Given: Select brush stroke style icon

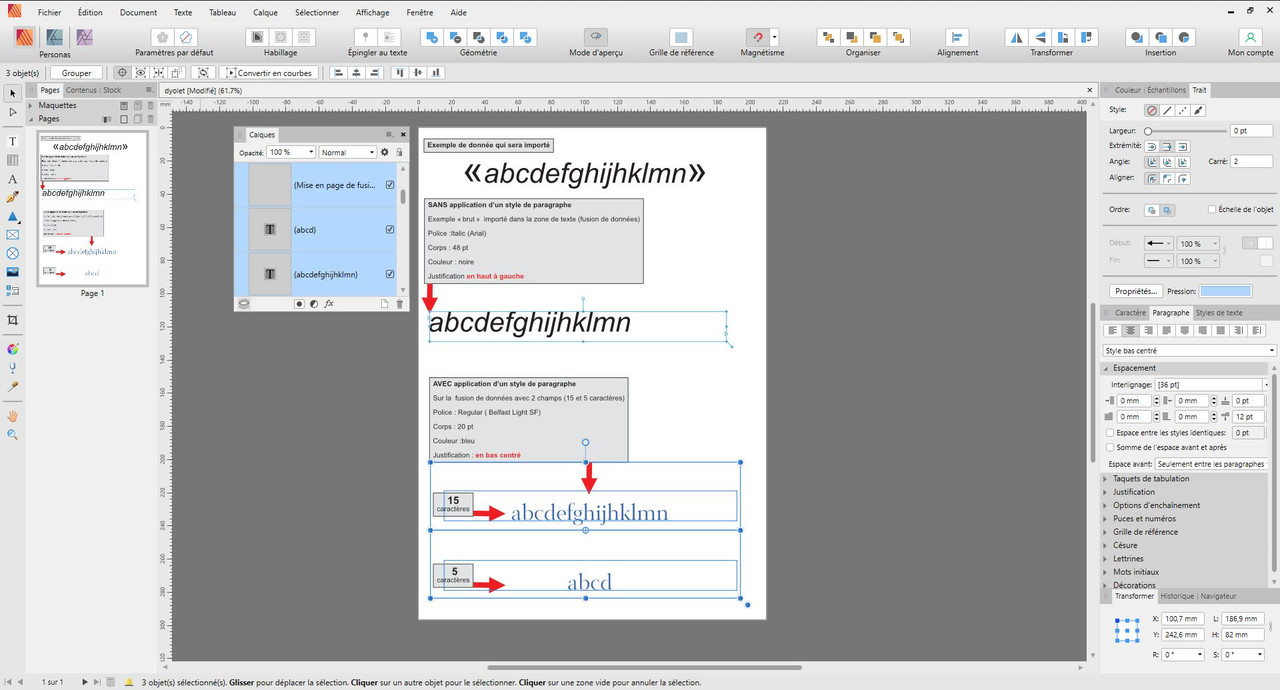Looking at the screenshot, I should point(1198,110).
